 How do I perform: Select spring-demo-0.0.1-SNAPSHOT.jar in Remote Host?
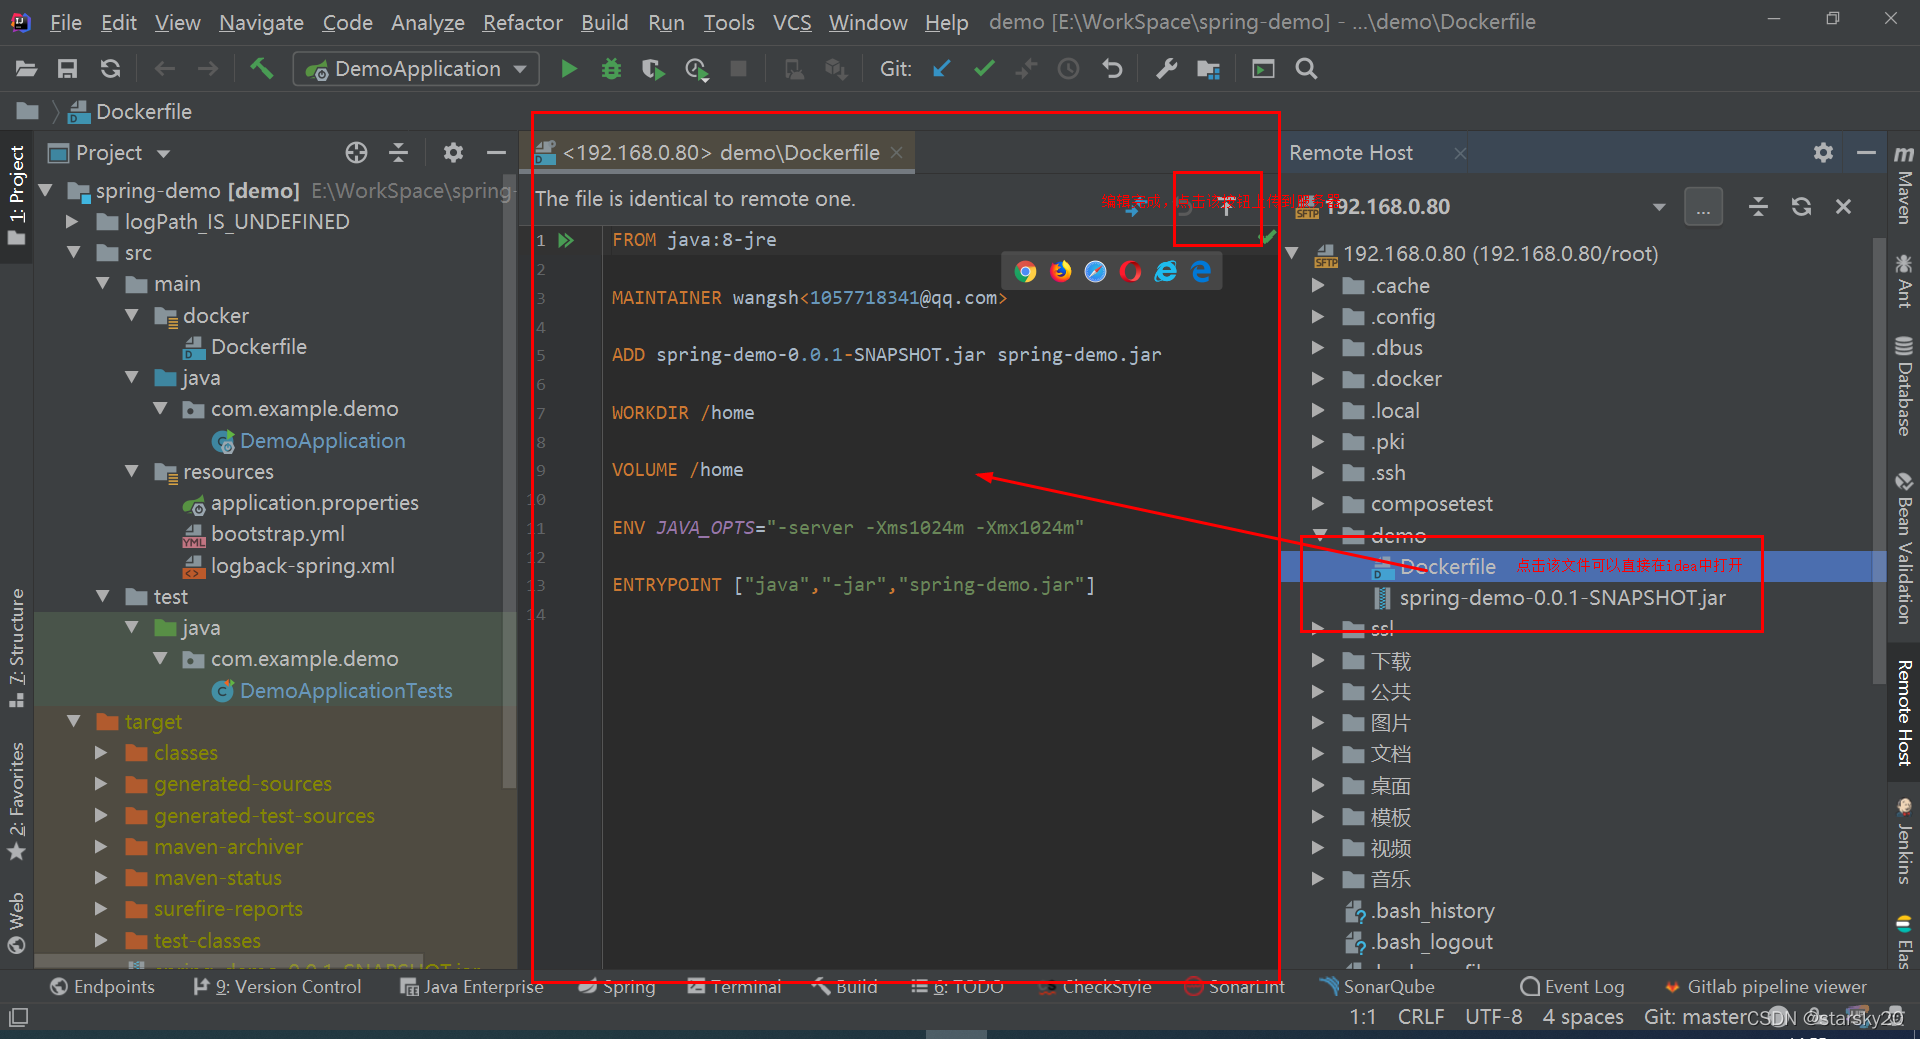click(x=1562, y=598)
